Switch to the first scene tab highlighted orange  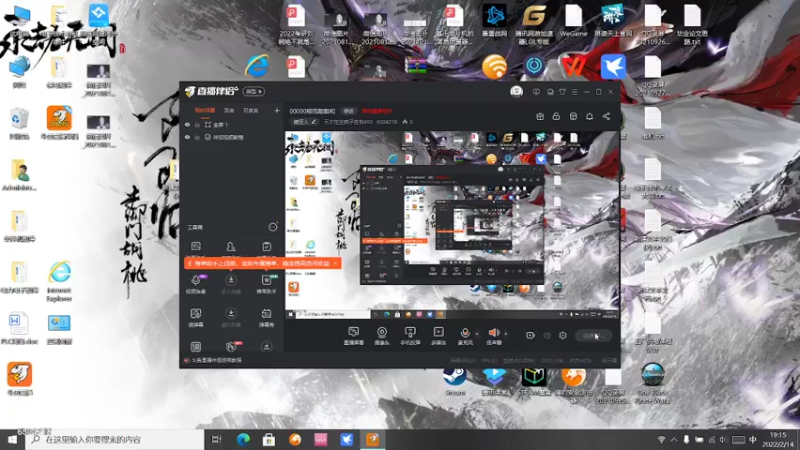pos(205,110)
